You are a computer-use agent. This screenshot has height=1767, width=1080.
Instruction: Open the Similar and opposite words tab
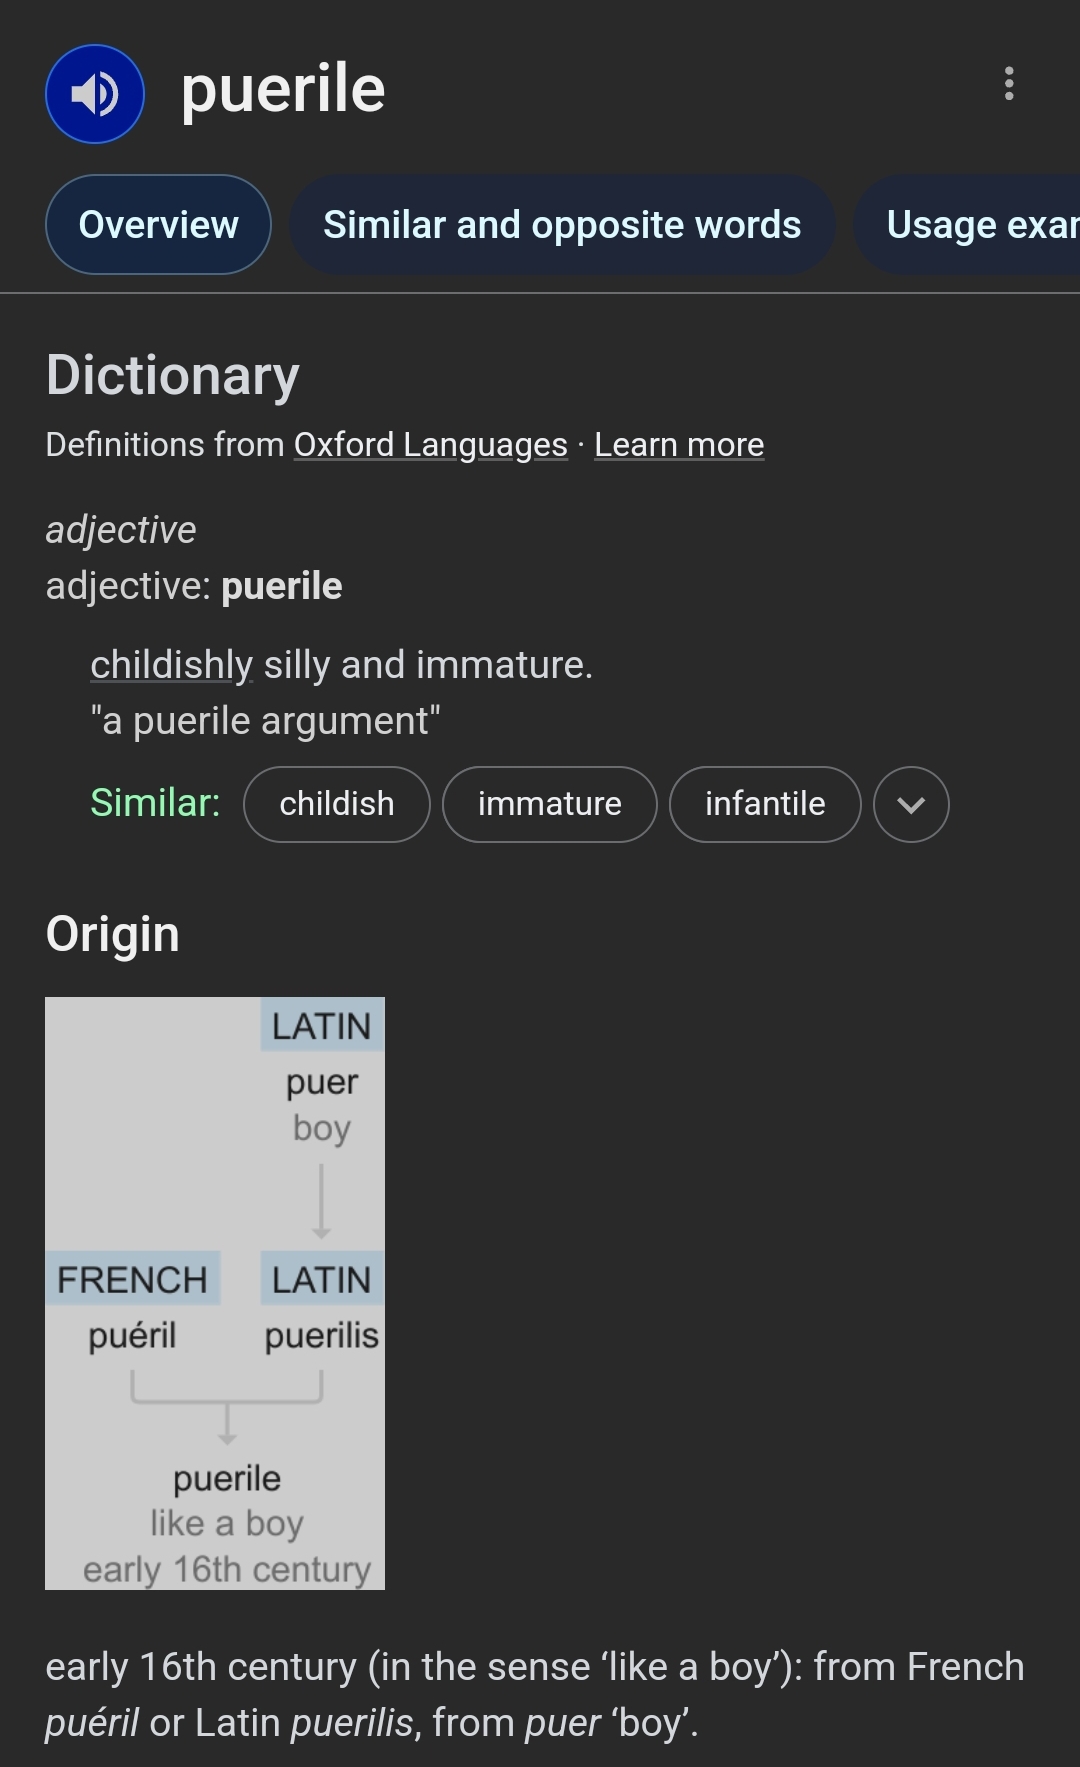coord(562,225)
